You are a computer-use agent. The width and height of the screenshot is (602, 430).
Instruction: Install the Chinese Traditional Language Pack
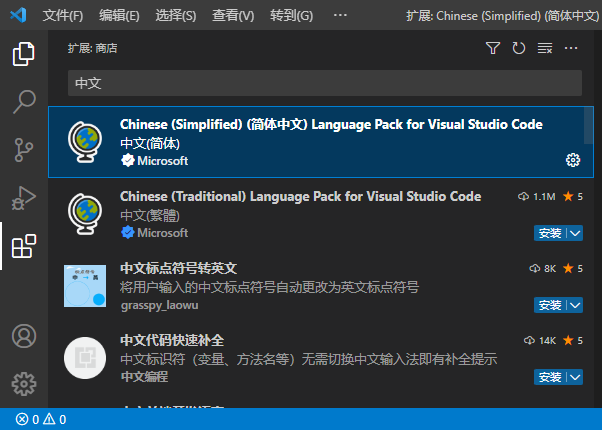550,233
